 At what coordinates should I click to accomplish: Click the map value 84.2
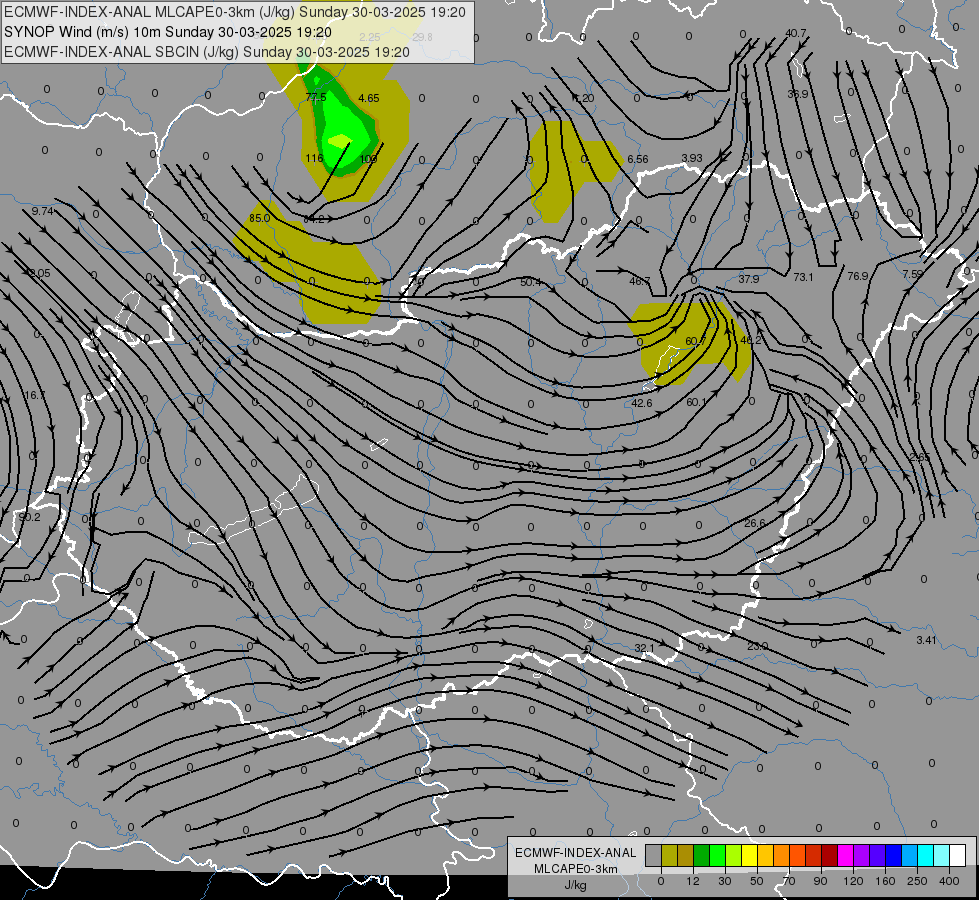point(314,219)
